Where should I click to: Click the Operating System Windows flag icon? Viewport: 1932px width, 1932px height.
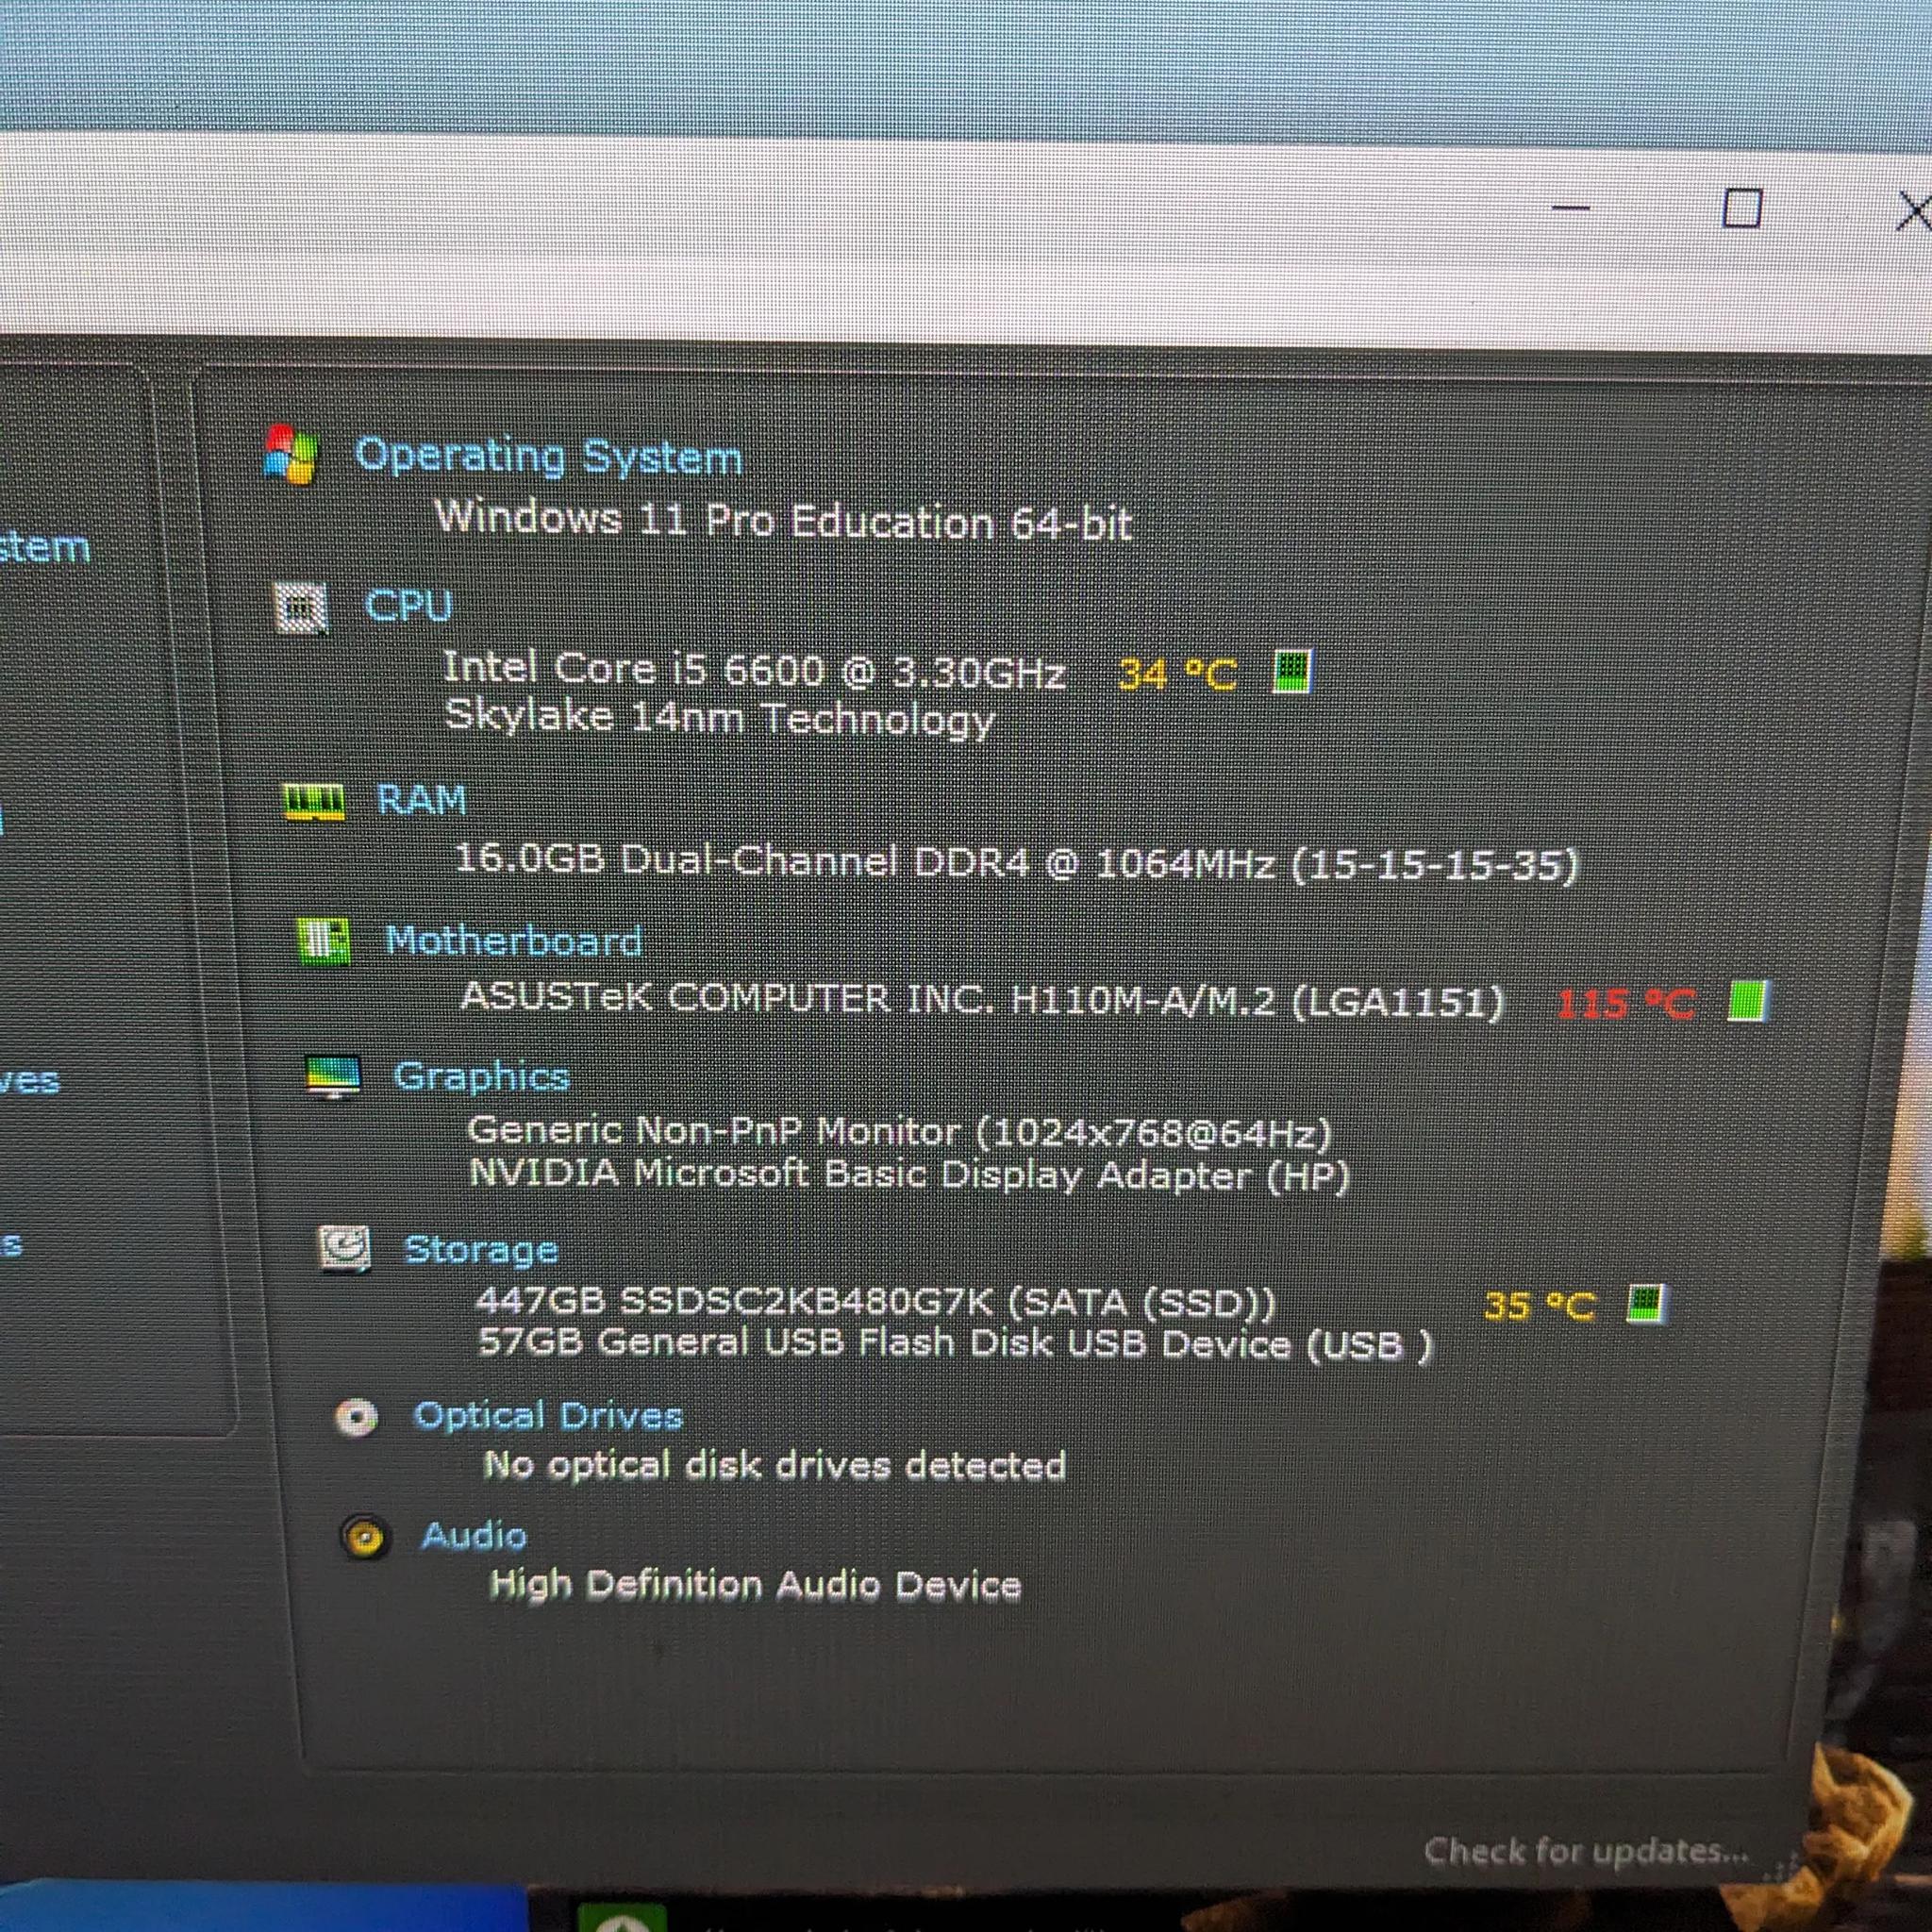click(x=291, y=455)
